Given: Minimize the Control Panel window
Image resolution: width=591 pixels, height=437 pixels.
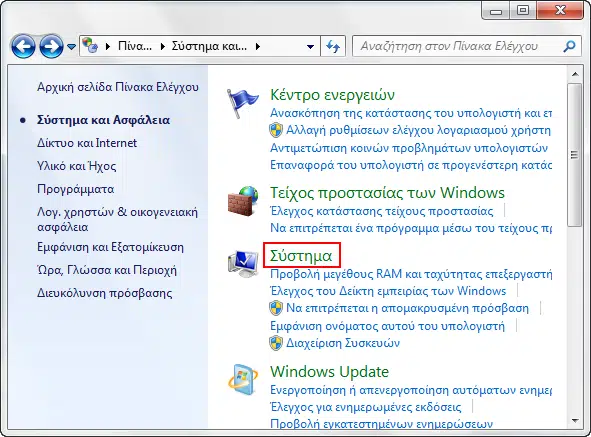Looking at the screenshot, I should pos(496,11).
